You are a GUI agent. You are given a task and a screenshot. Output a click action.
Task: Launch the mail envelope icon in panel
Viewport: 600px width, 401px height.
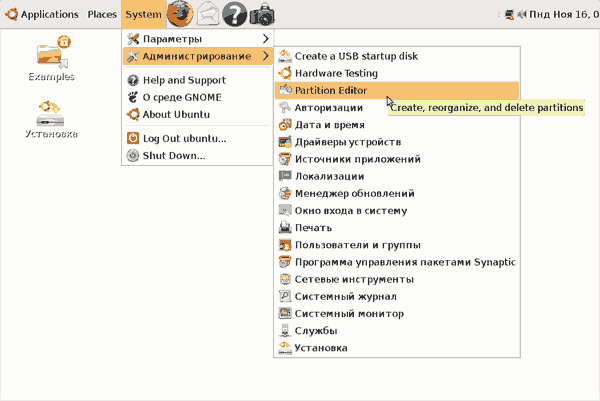(x=207, y=14)
